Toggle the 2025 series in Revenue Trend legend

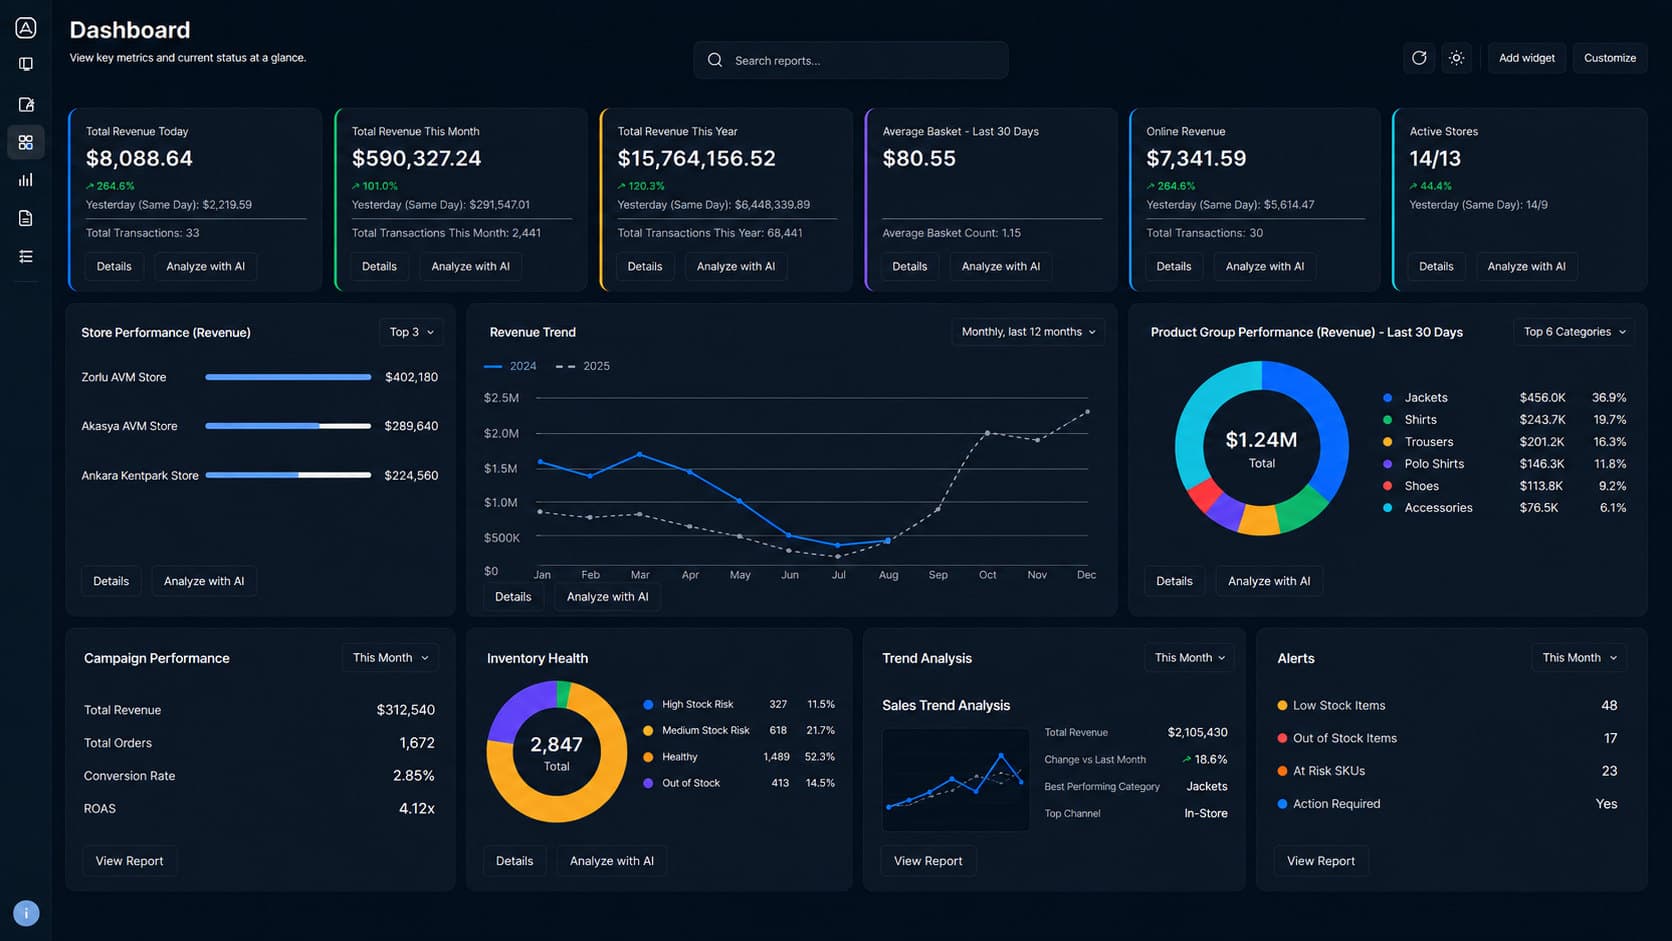[x=583, y=366]
